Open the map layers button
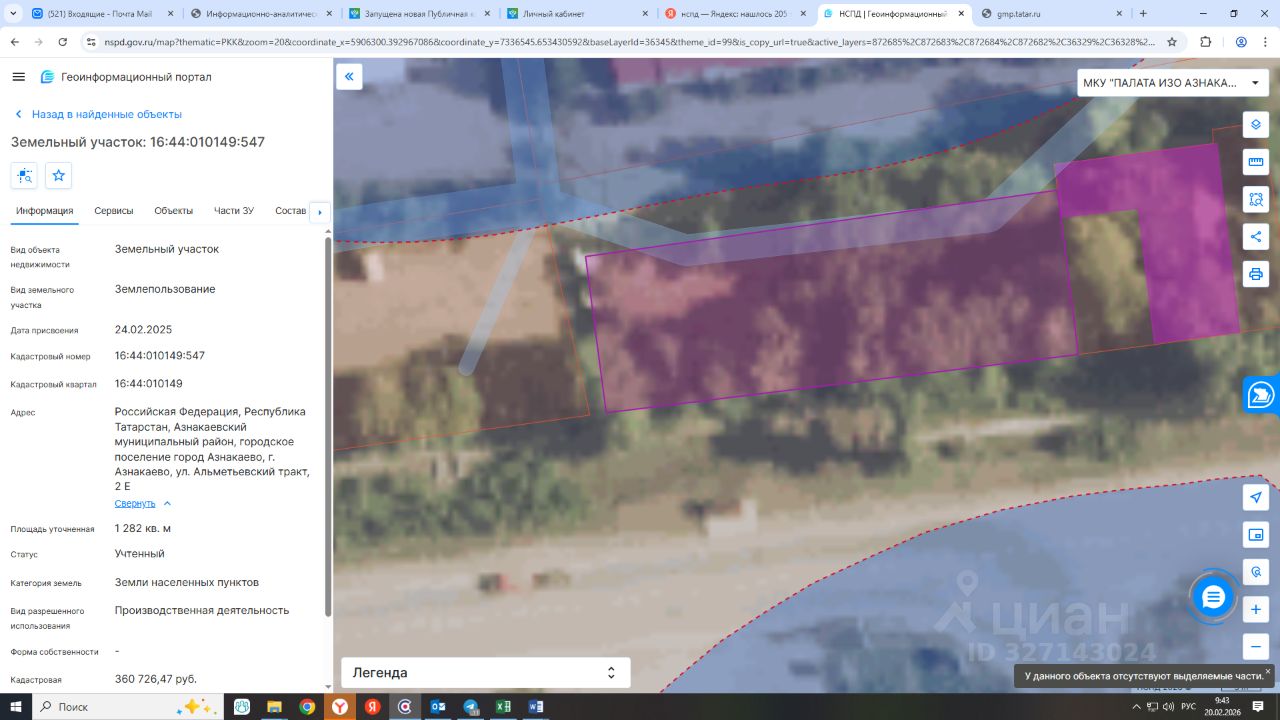1280x720 pixels. (x=1256, y=125)
